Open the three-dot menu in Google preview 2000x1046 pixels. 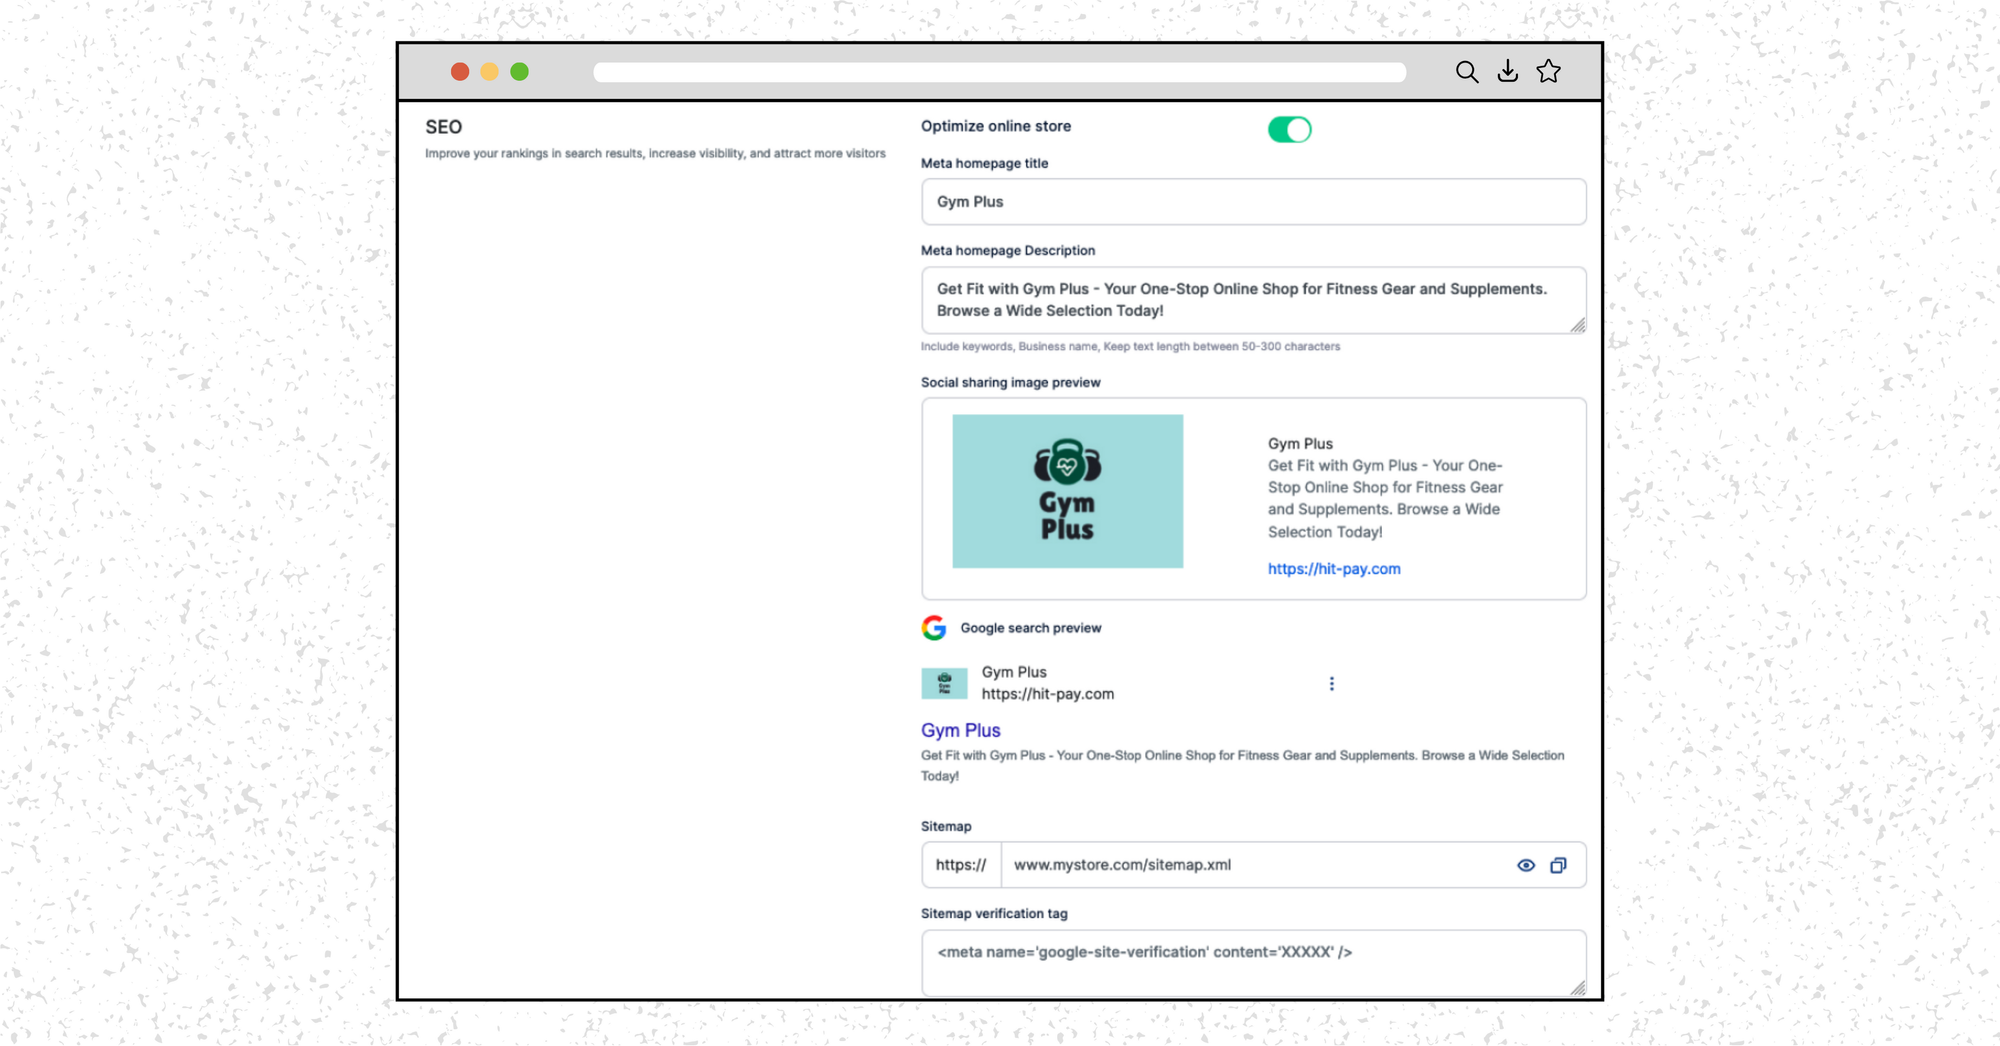tap(1331, 684)
